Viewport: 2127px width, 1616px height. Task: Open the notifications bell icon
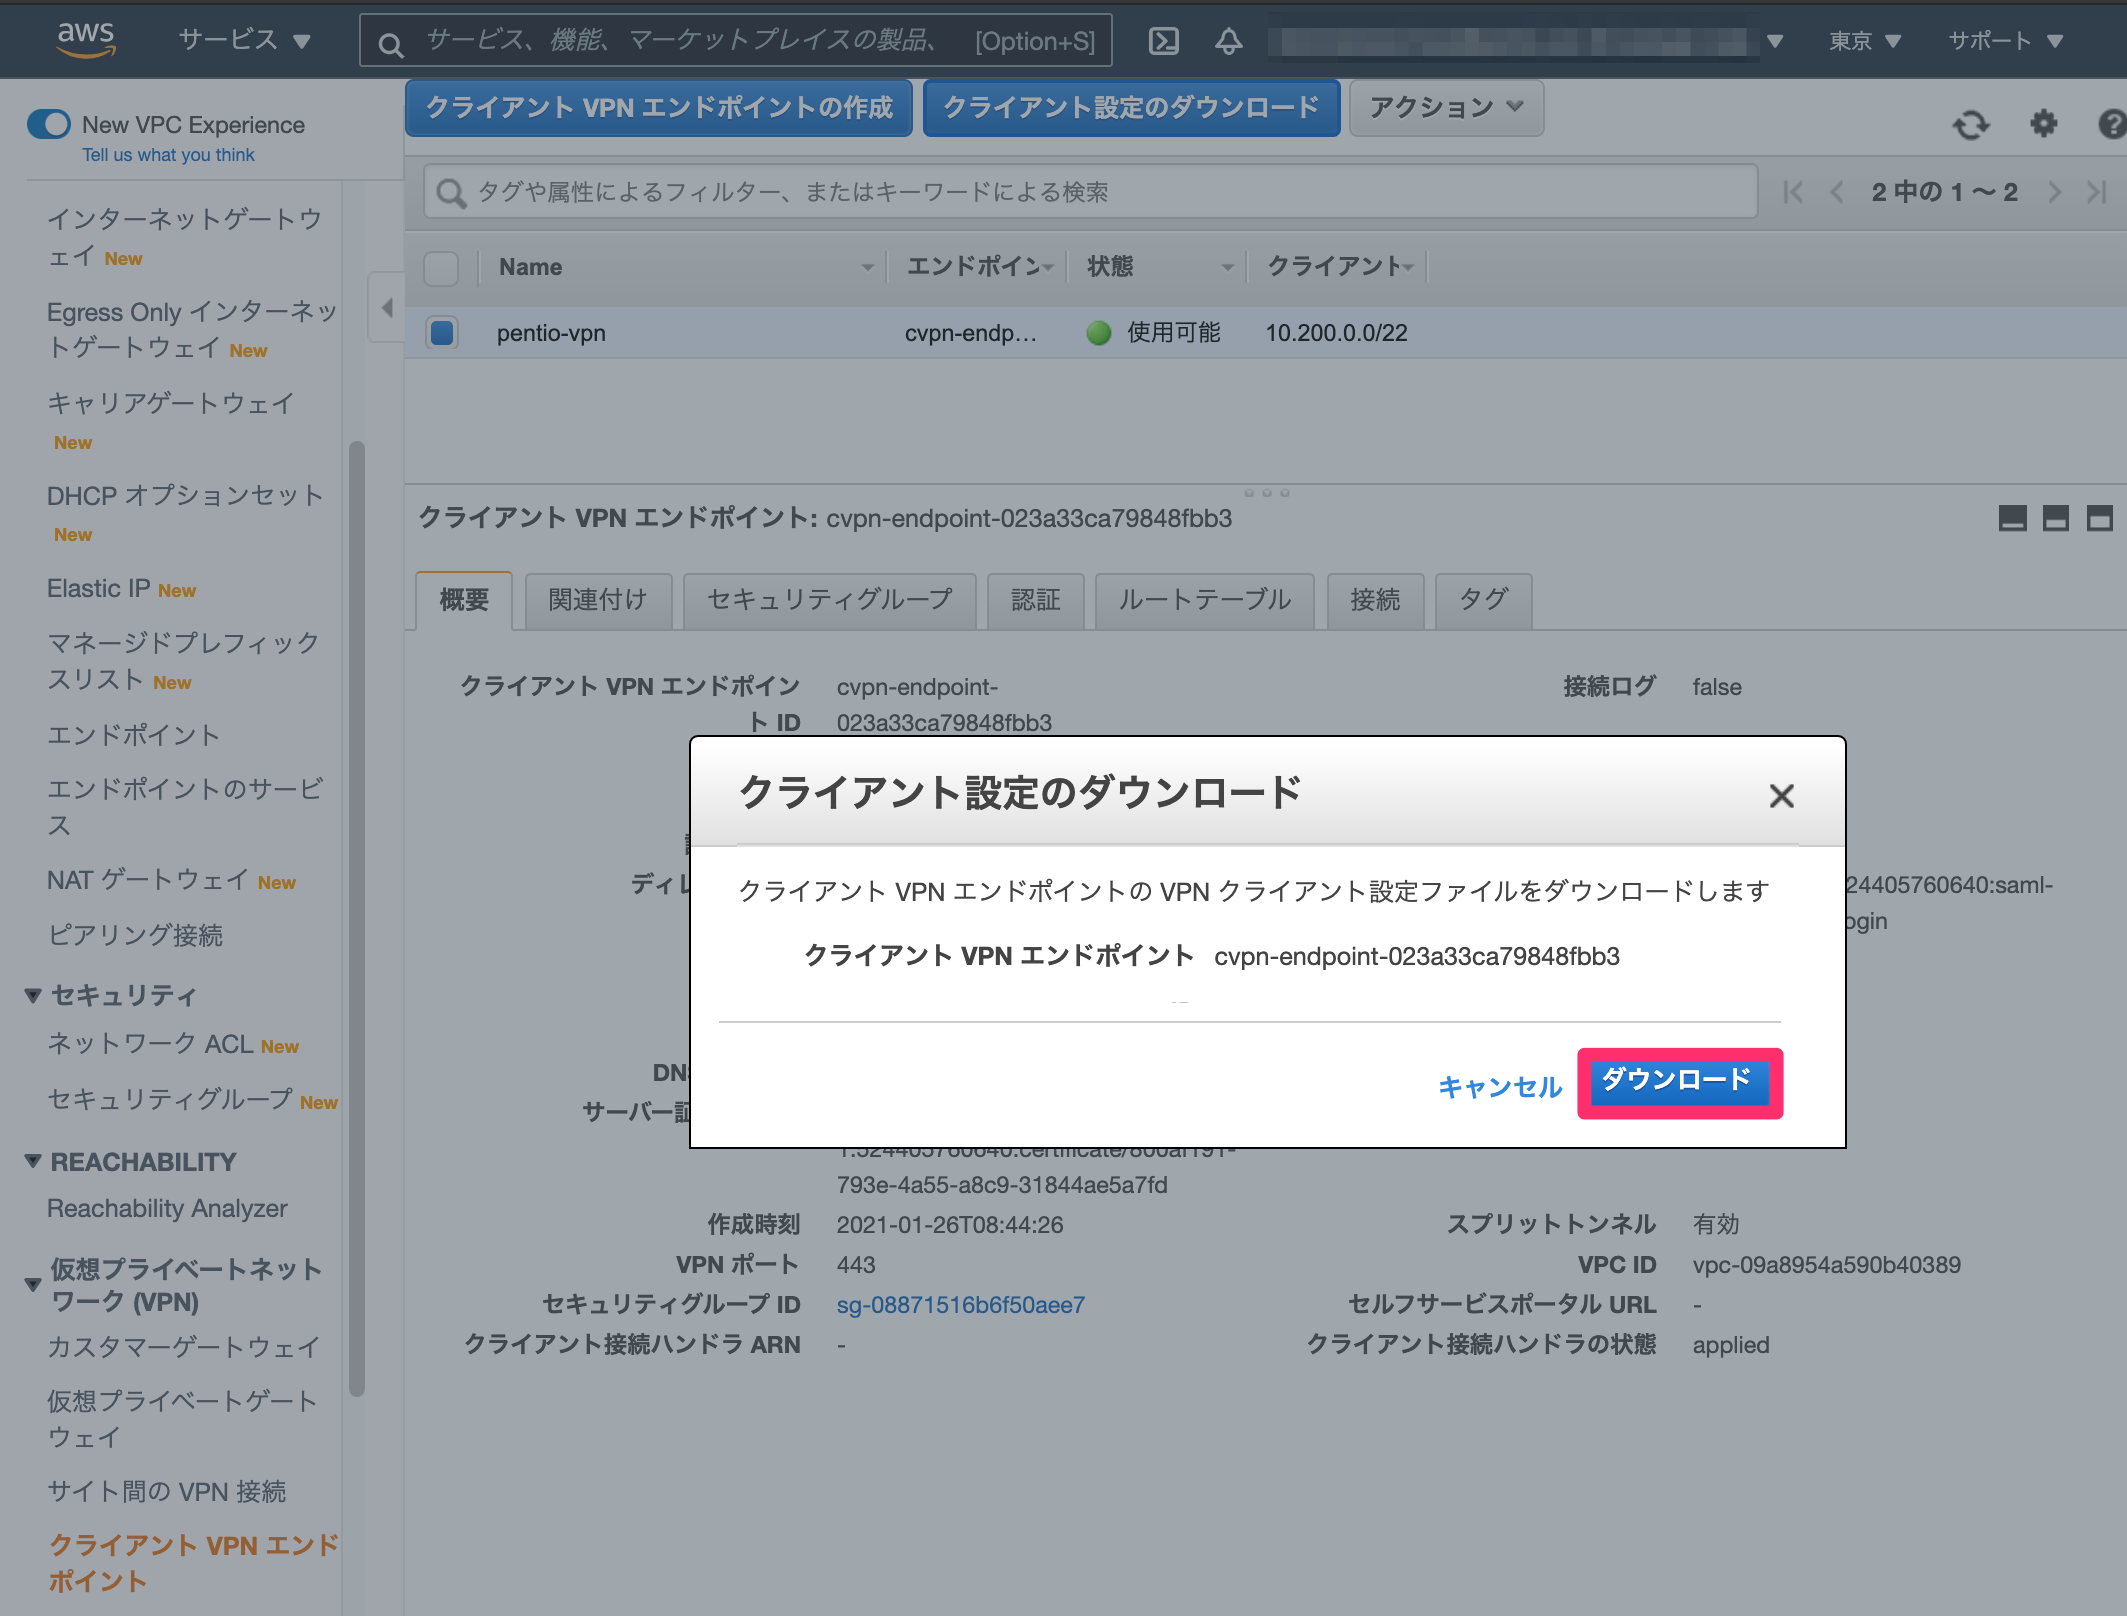click(x=1229, y=41)
